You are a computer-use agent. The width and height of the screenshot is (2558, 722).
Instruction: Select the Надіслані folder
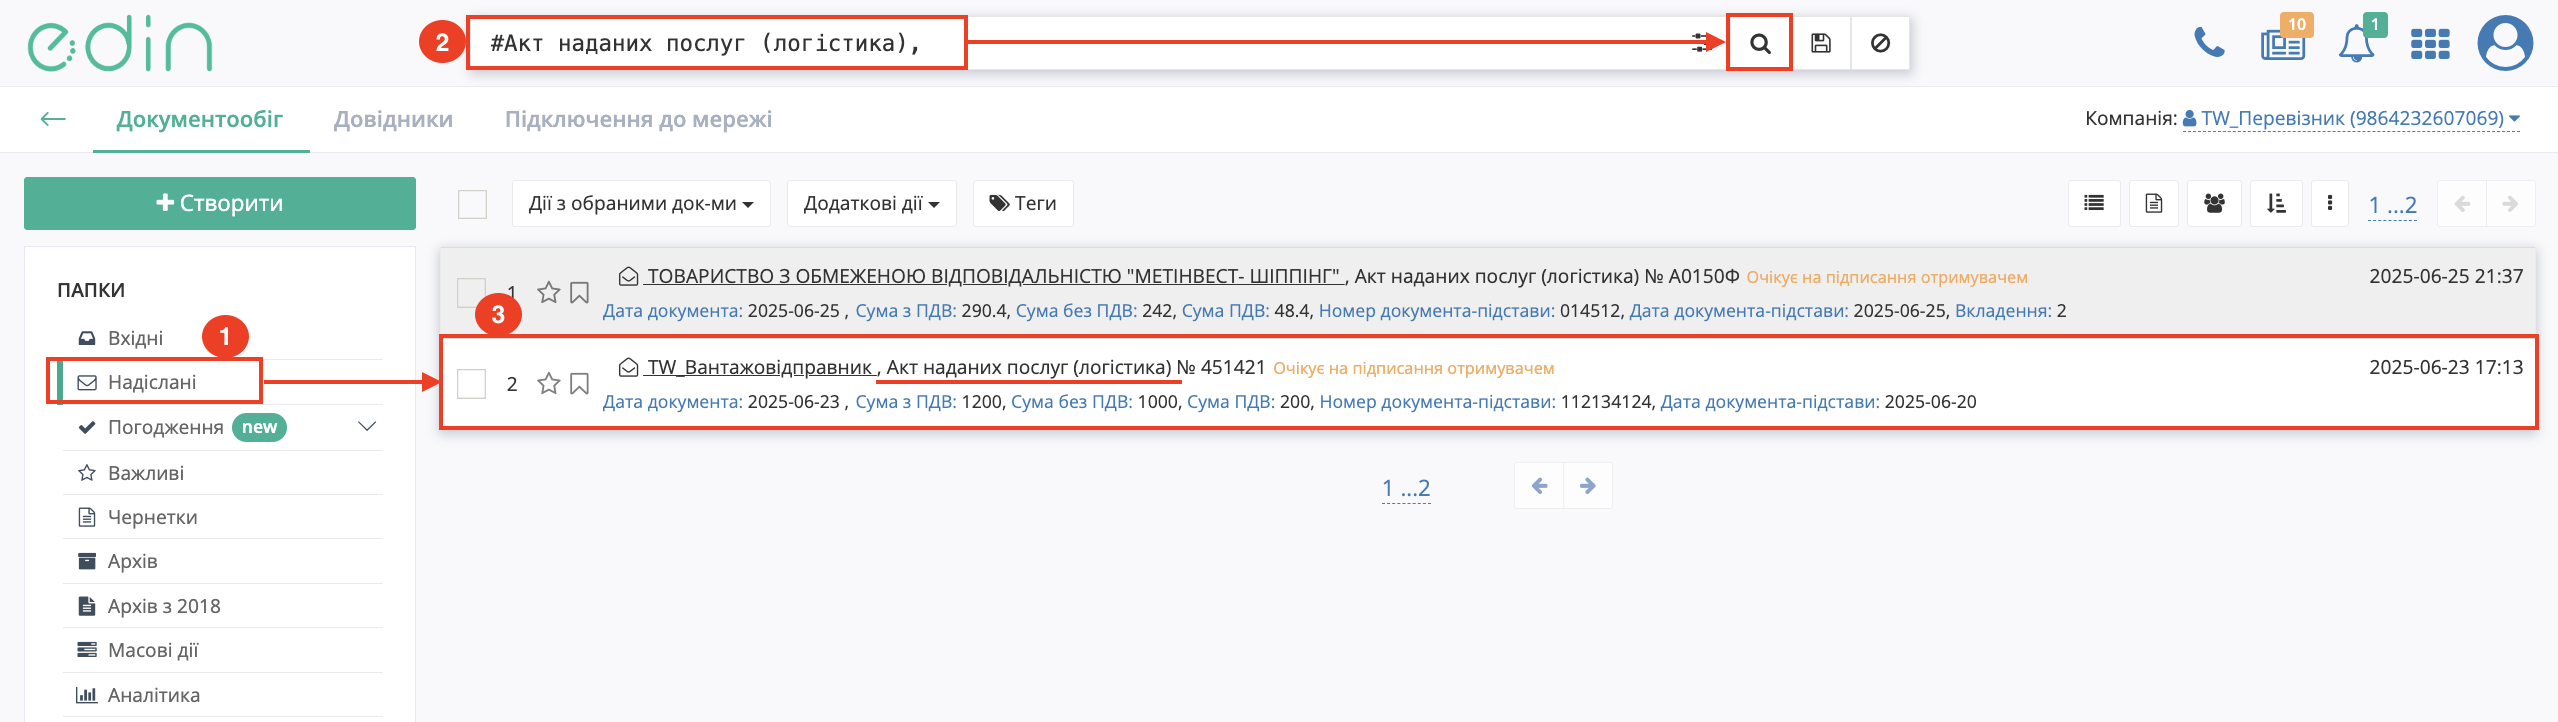click(152, 382)
